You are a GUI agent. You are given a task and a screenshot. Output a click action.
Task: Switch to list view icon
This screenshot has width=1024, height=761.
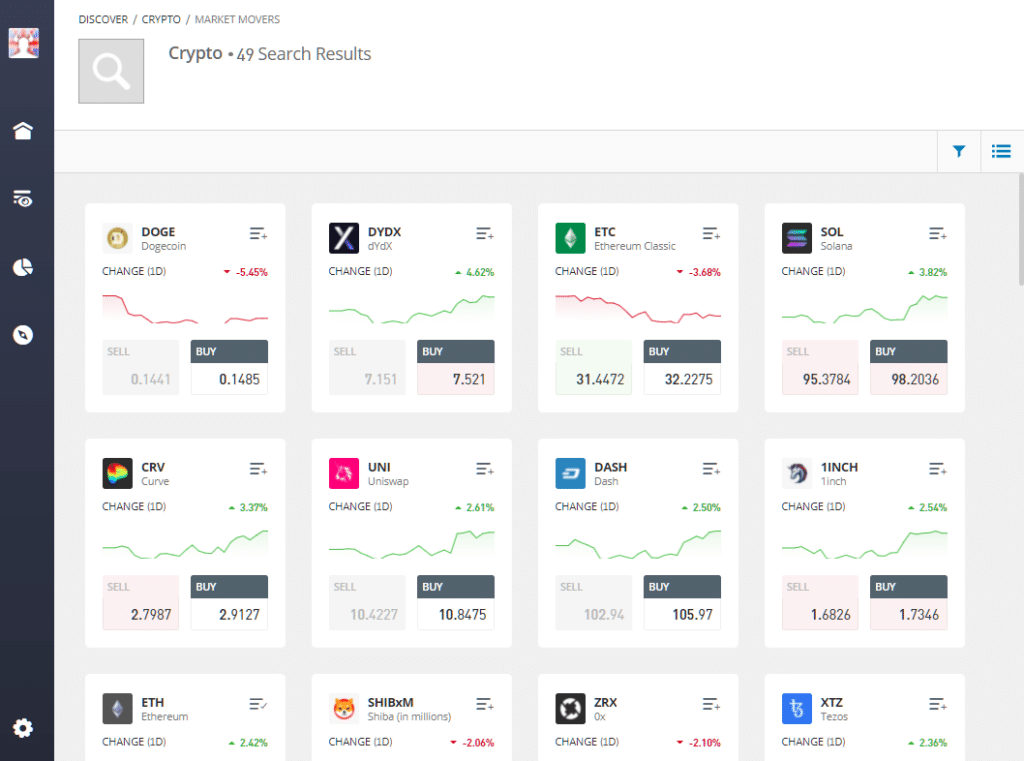point(1001,152)
